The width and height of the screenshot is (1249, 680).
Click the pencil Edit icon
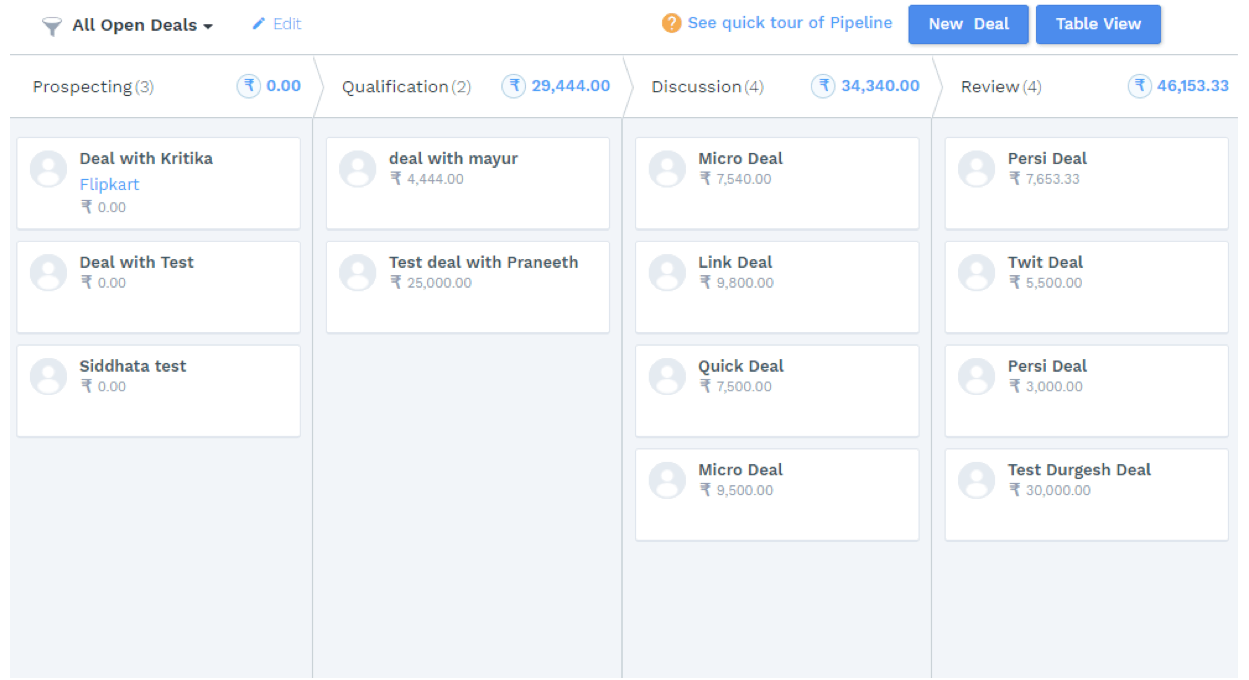(x=259, y=23)
